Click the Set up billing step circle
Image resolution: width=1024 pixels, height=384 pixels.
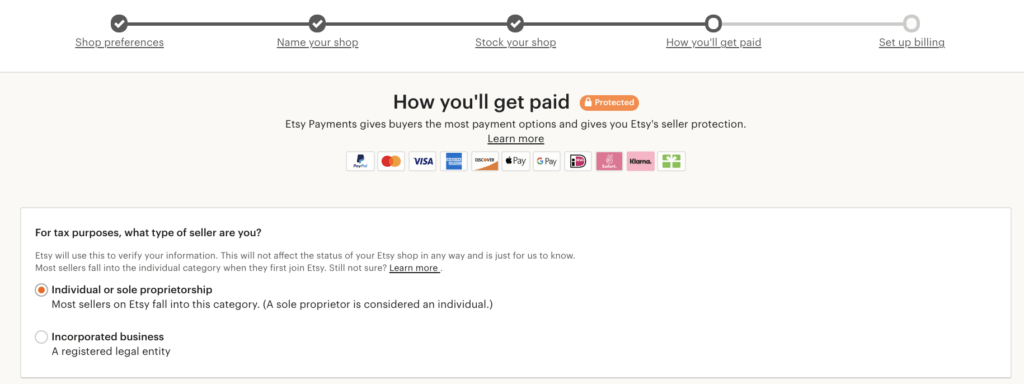pyautogui.click(x=912, y=24)
